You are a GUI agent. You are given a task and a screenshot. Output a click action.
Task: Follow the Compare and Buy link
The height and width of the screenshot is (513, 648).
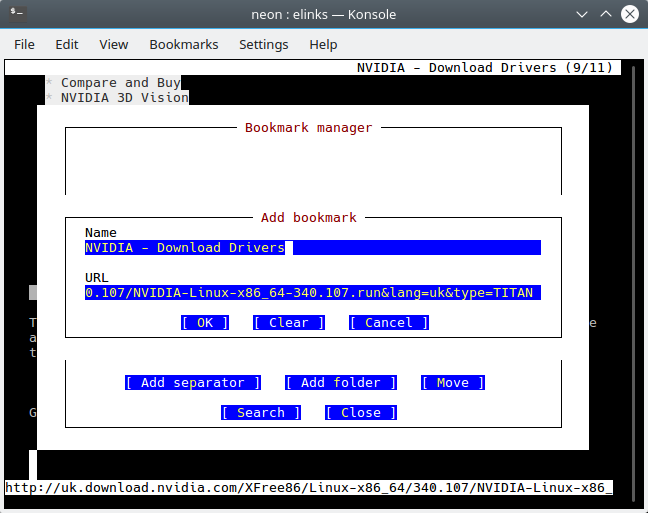tap(121, 83)
